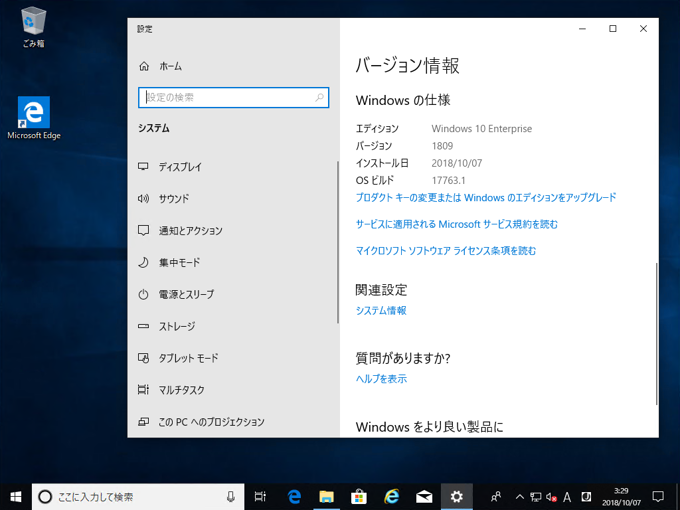Image resolution: width=680 pixels, height=510 pixels.
Task: Click the バージョン情報 heading
Action: [407, 66]
